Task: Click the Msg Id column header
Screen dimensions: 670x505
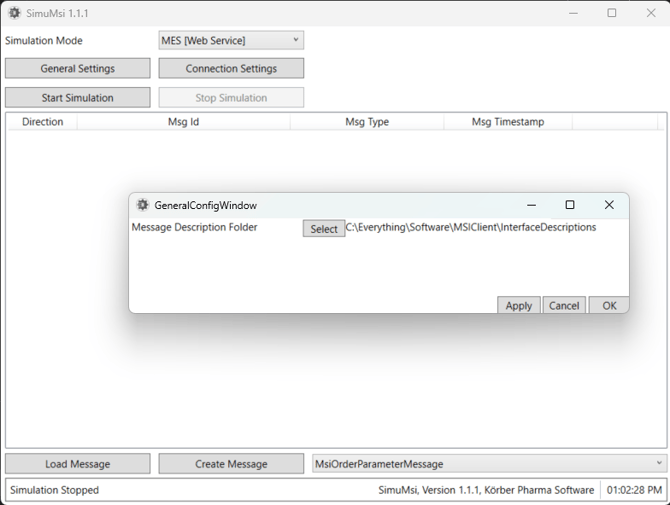Action: pos(183,122)
